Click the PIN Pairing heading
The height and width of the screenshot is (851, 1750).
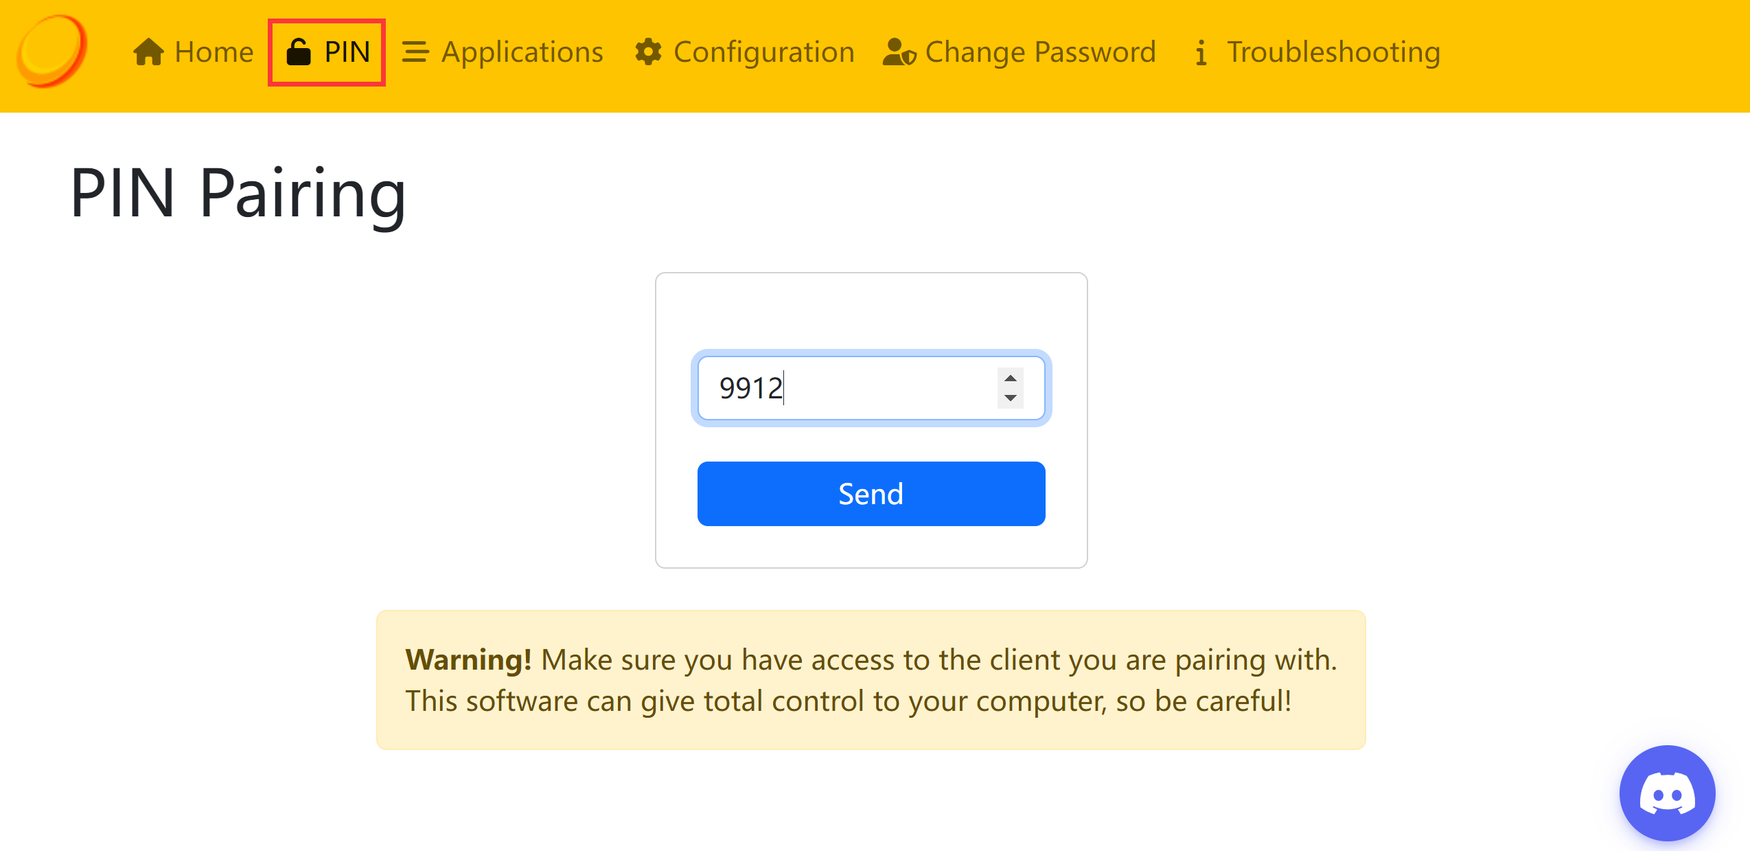pyautogui.click(x=238, y=192)
